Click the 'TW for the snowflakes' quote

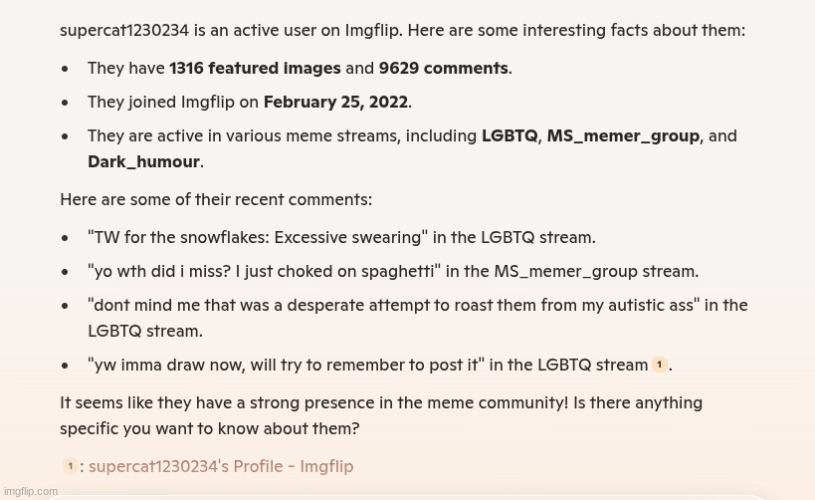coord(258,238)
